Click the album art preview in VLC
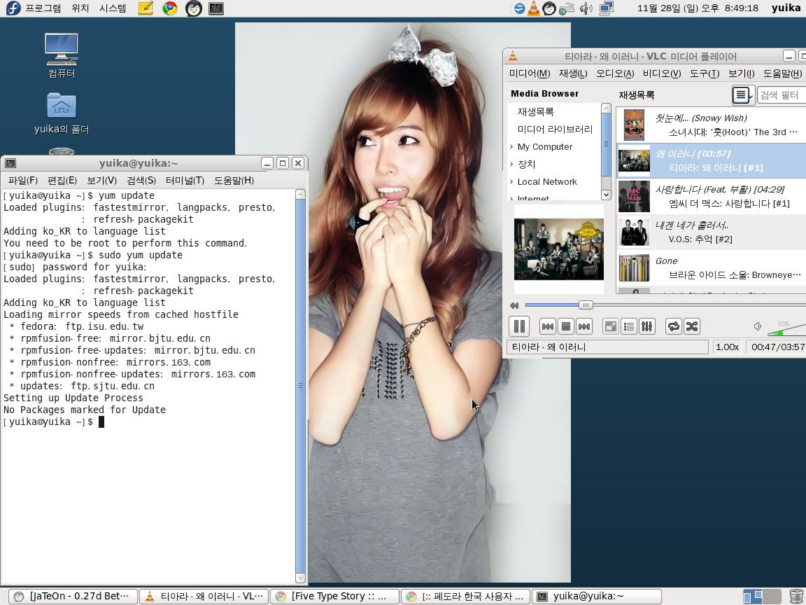This screenshot has width=806, height=605. (559, 249)
